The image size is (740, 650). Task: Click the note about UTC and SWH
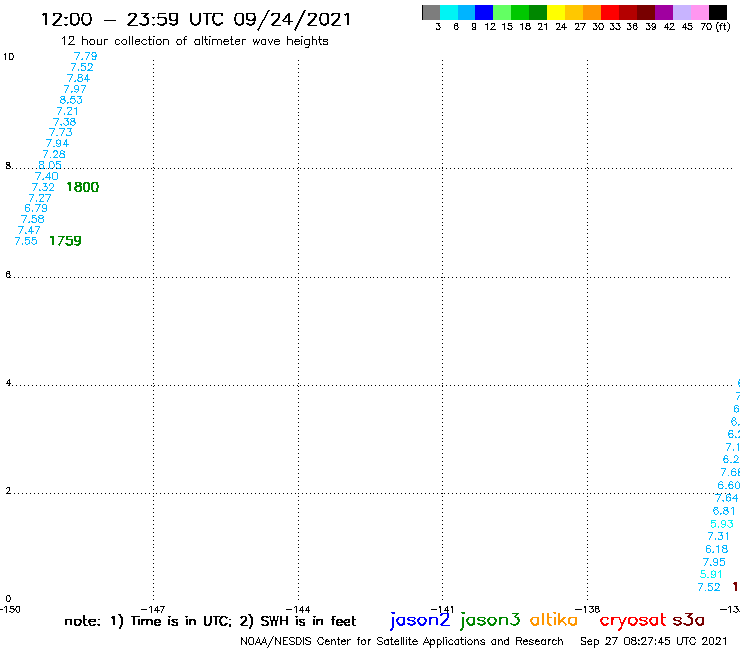(x=210, y=621)
